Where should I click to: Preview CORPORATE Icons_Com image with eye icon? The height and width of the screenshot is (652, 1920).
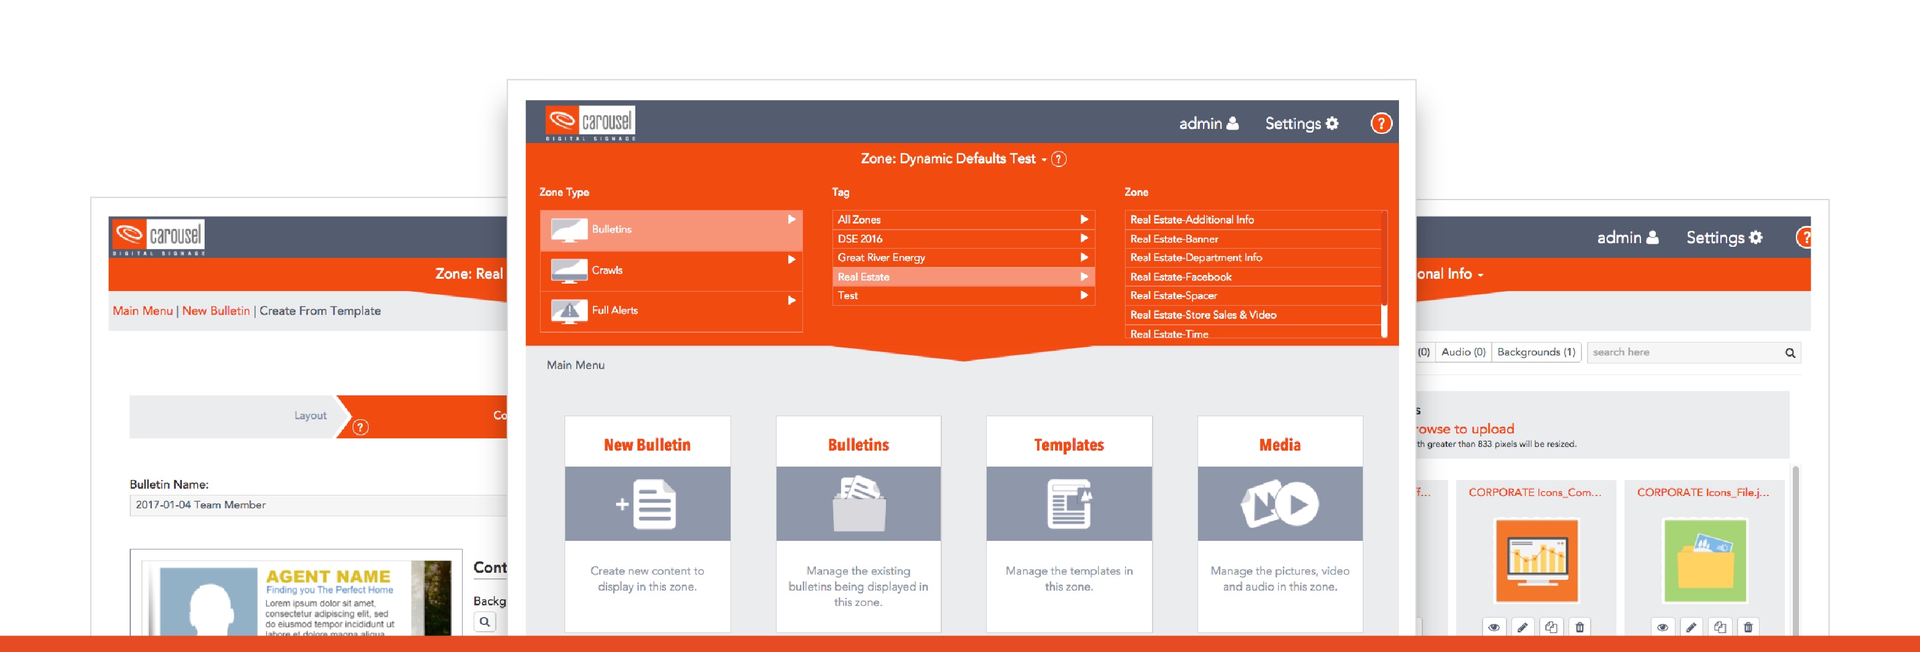[x=1494, y=627]
